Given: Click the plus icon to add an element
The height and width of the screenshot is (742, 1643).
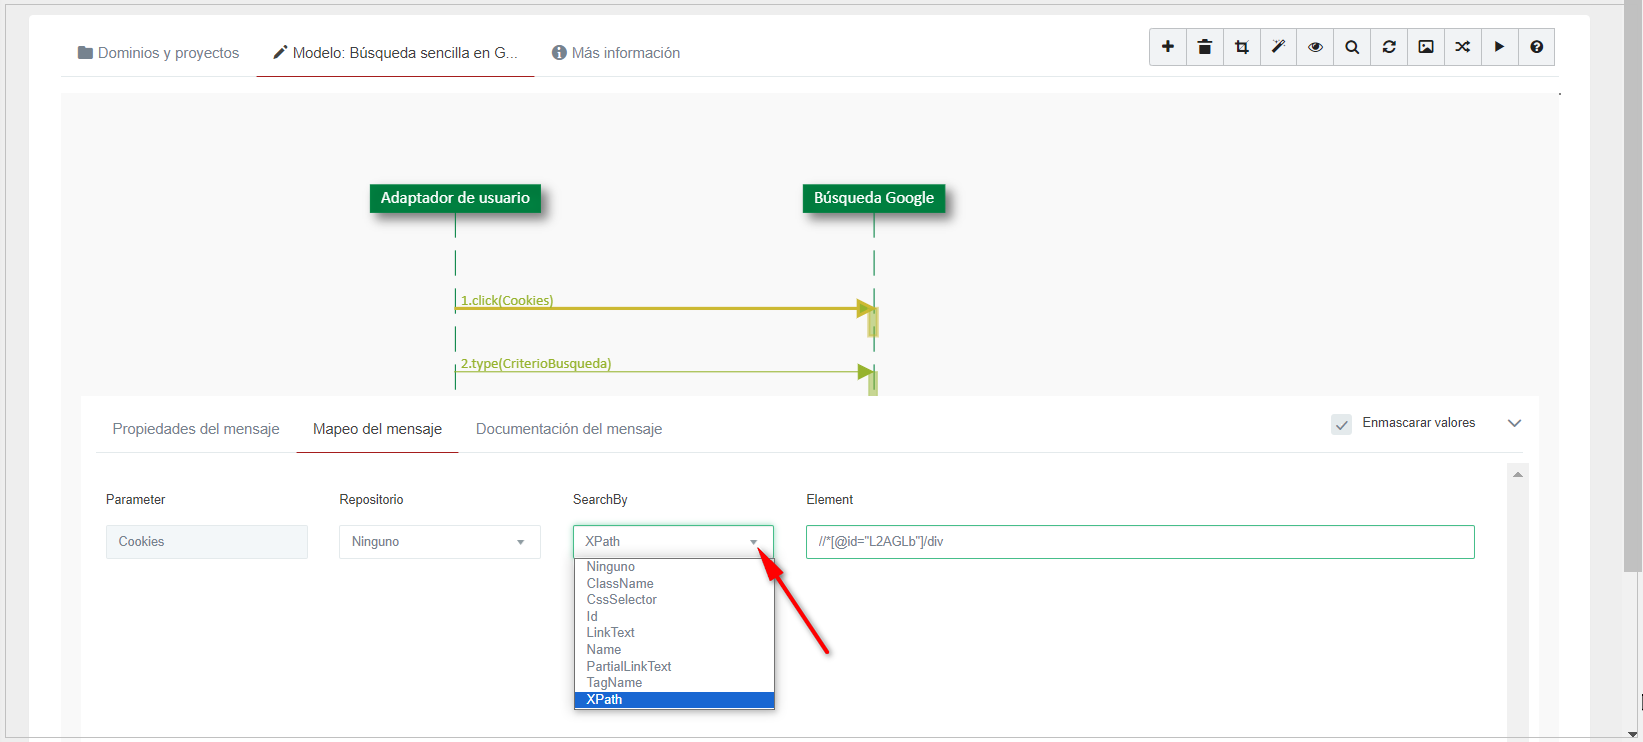Looking at the screenshot, I should coord(1167,47).
